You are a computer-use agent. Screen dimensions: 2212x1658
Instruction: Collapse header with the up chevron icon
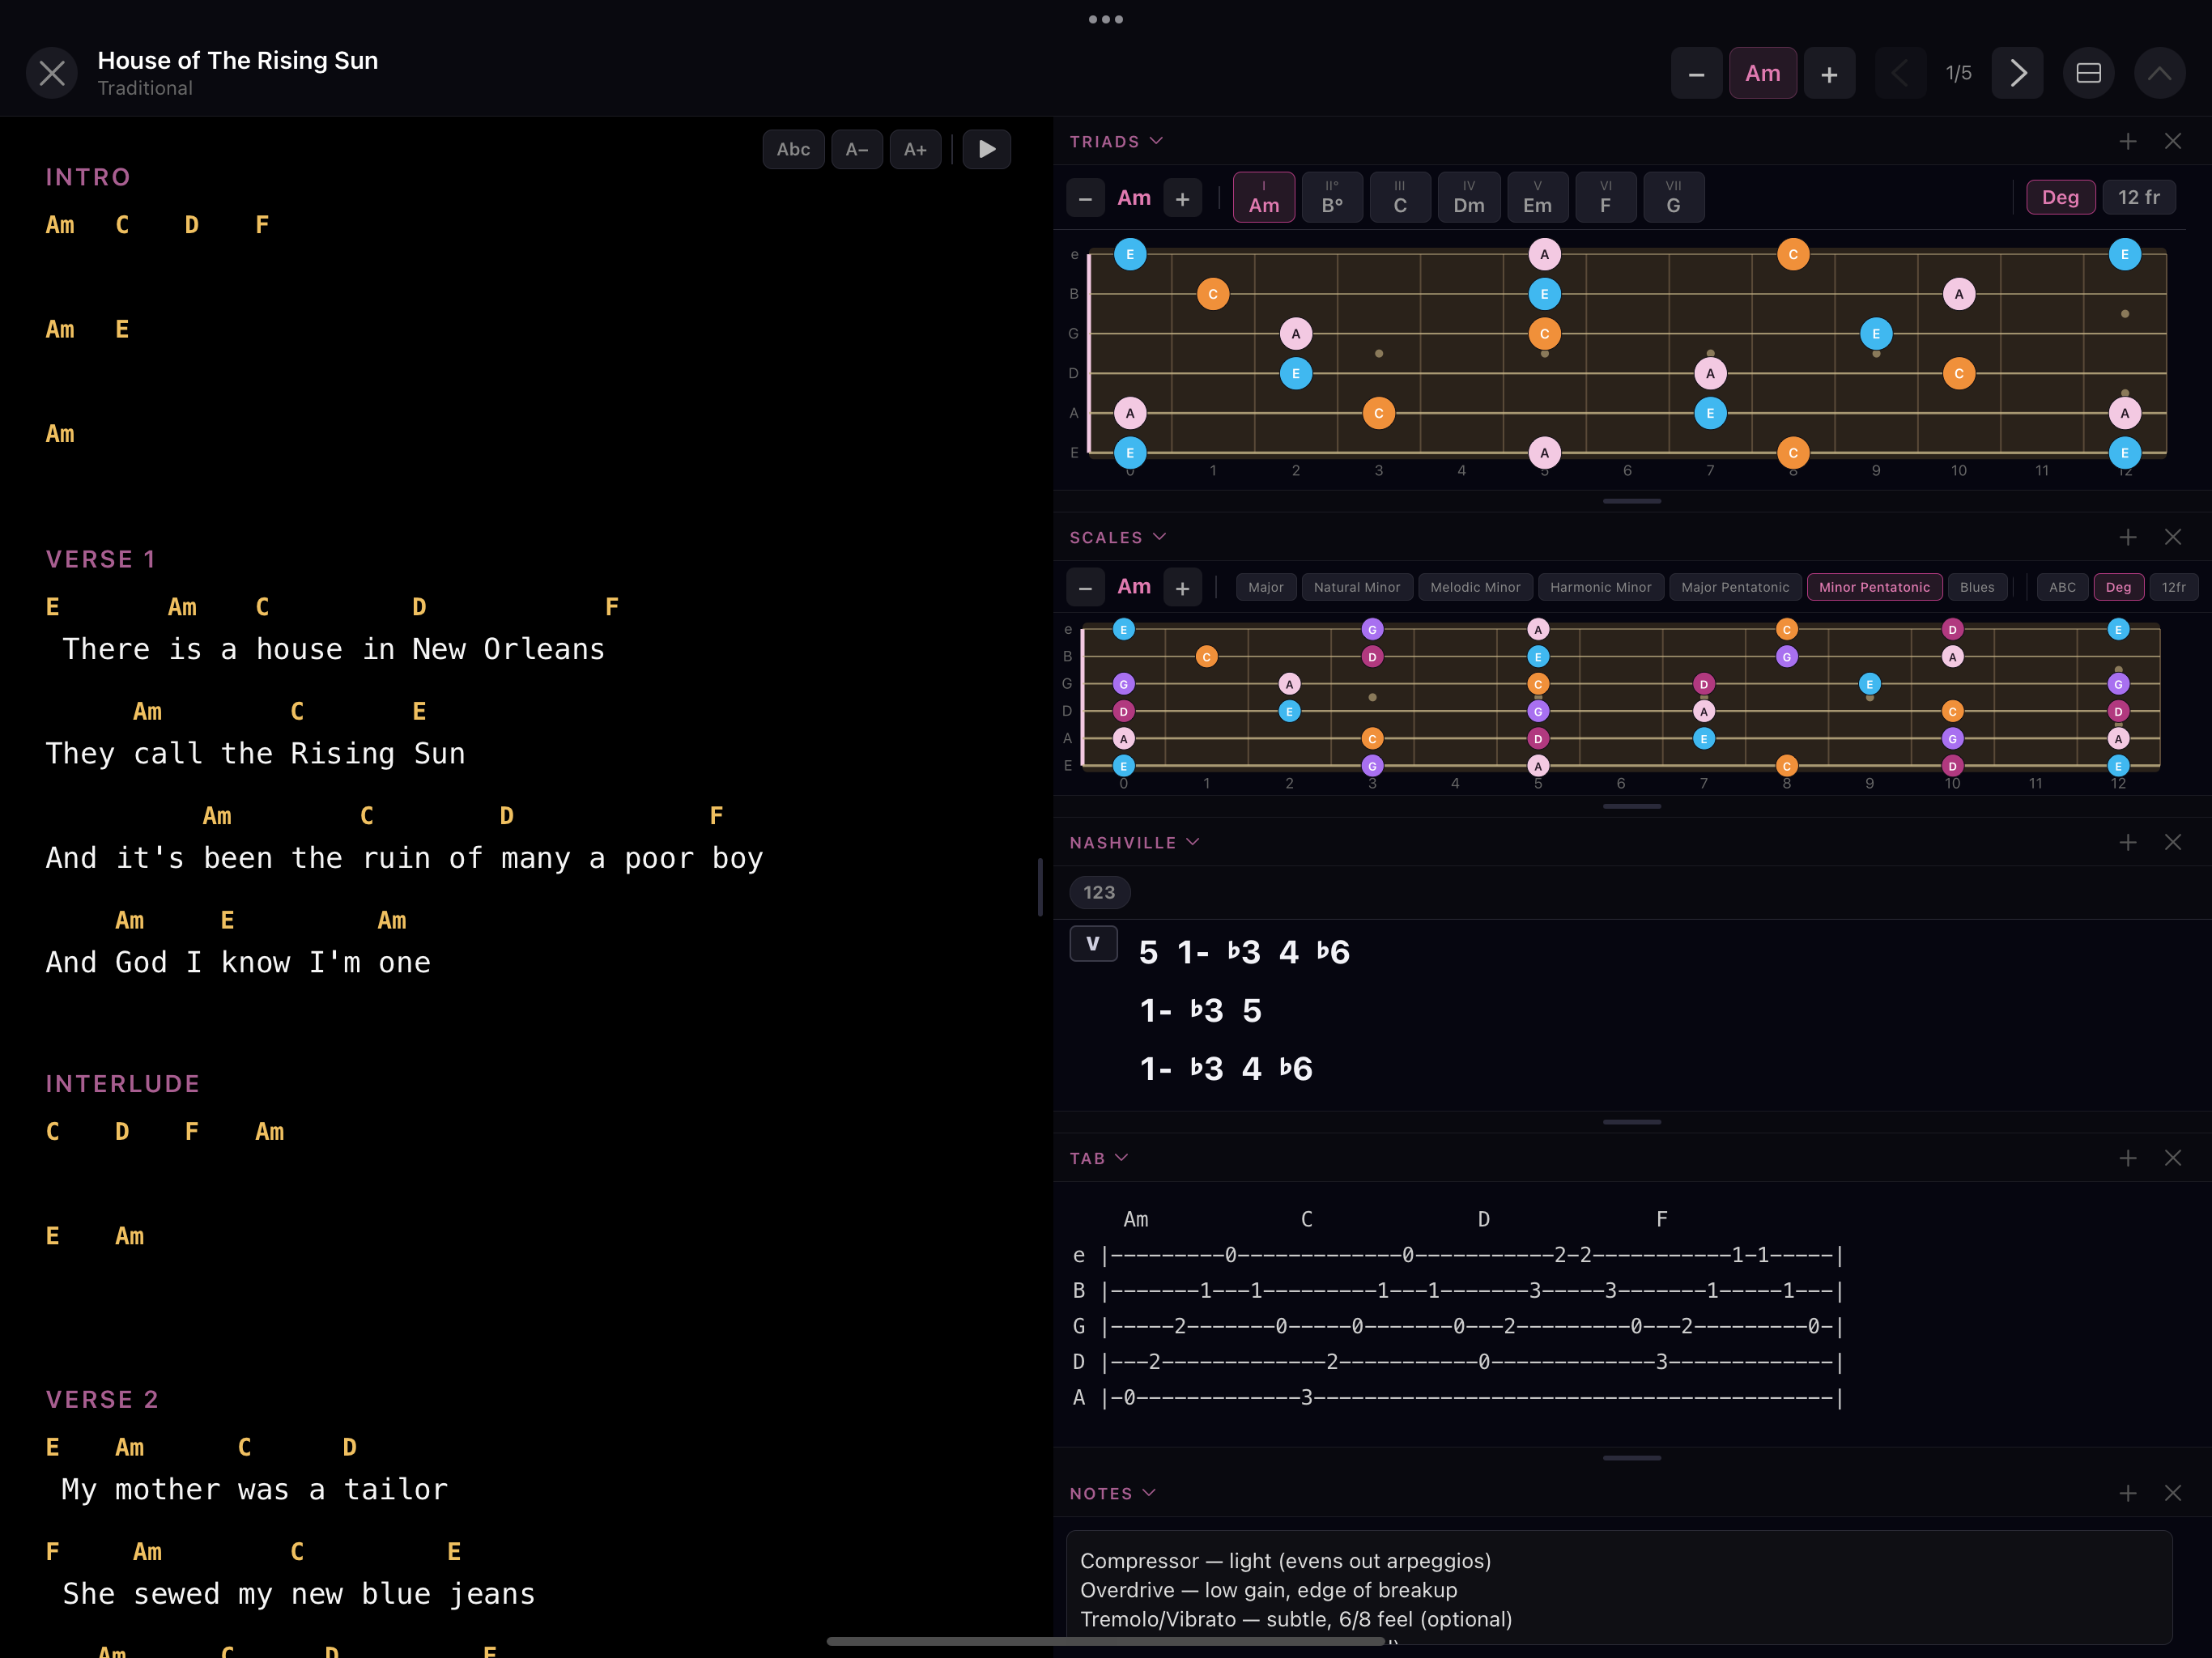2160,73
